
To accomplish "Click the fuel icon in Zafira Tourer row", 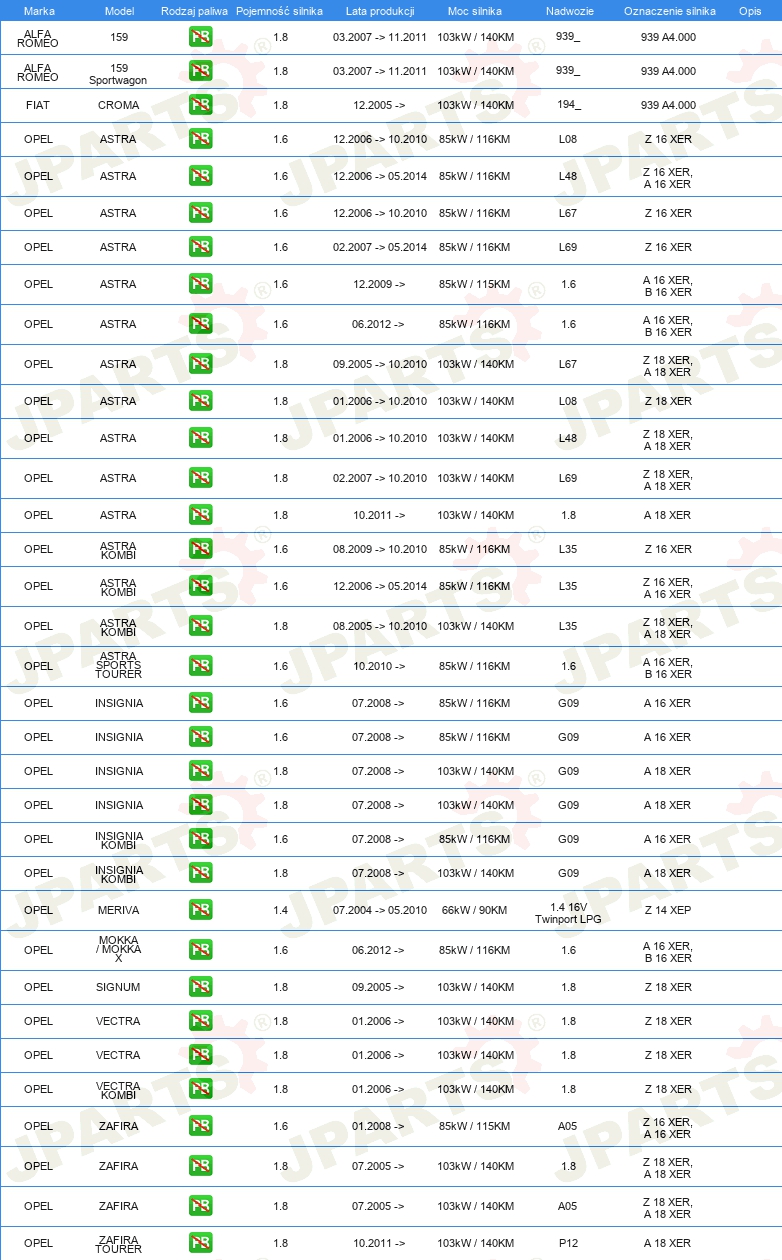I will click(201, 1243).
